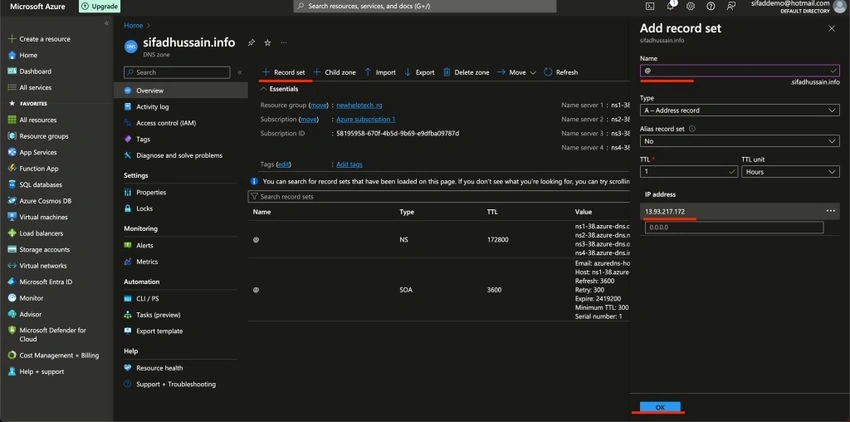Add DNS zone to favorites star

[x=267, y=42]
